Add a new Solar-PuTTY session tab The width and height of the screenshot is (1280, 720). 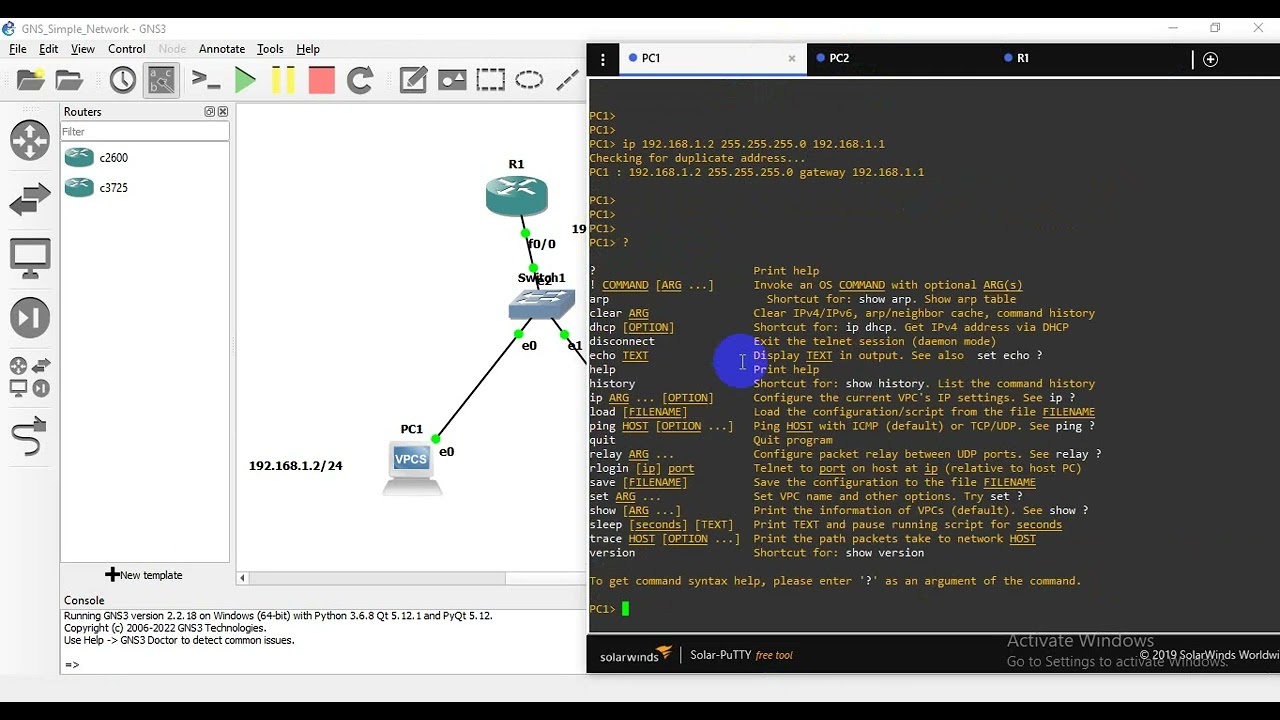point(1210,59)
